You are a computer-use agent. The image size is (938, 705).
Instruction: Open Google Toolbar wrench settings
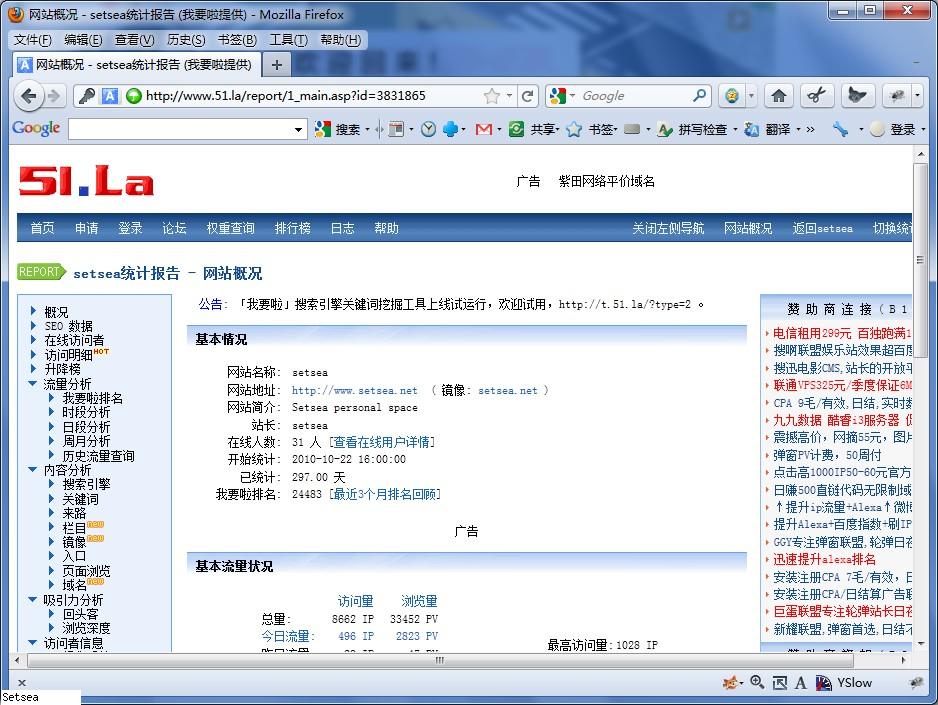pos(840,129)
